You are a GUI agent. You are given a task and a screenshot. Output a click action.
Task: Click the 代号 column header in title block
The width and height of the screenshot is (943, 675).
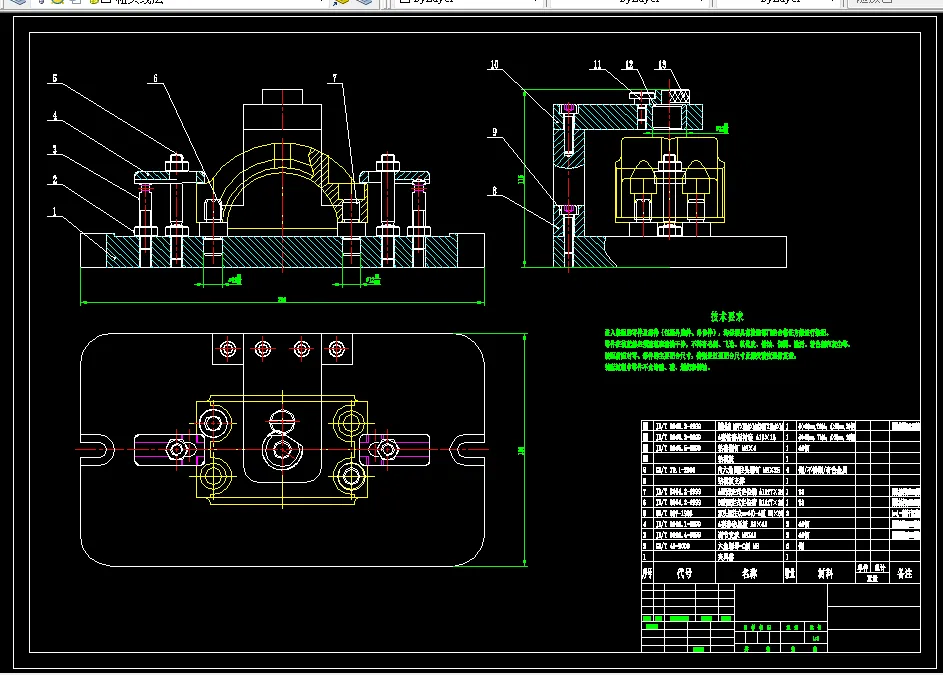pyautogui.click(x=684, y=574)
